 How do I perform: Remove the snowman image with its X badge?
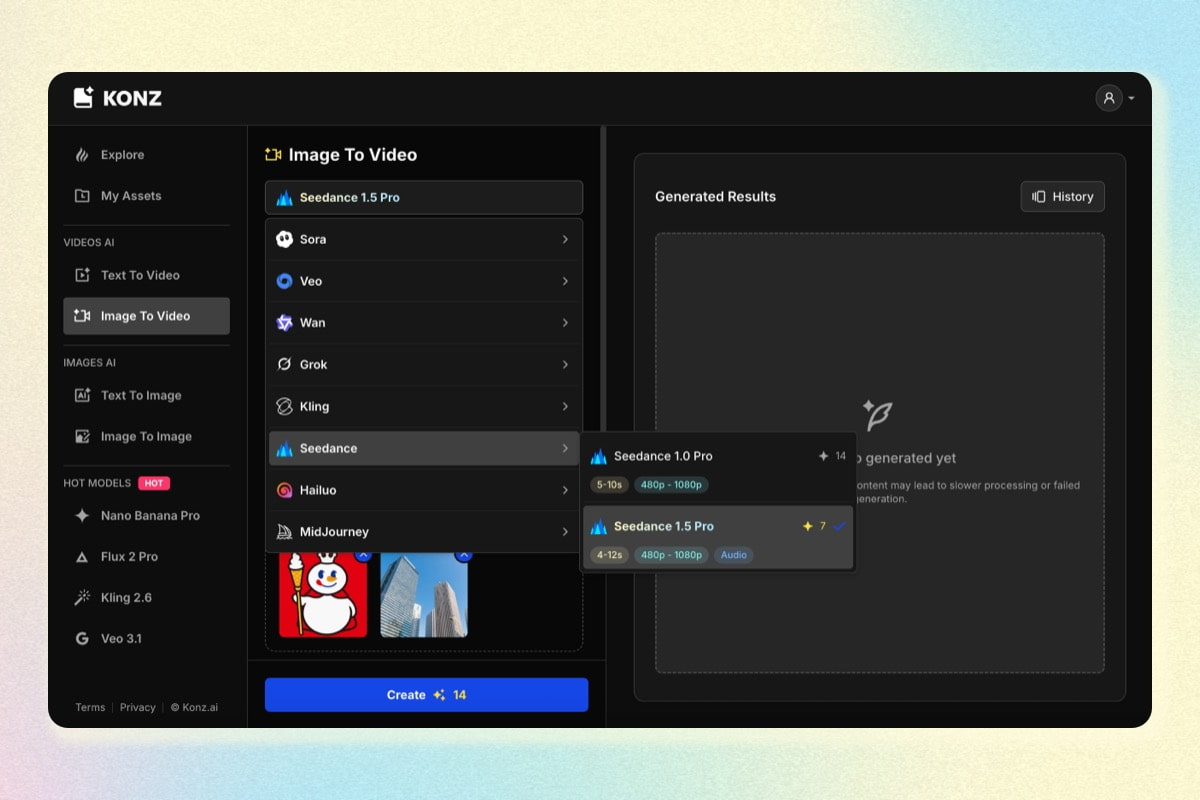[363, 554]
